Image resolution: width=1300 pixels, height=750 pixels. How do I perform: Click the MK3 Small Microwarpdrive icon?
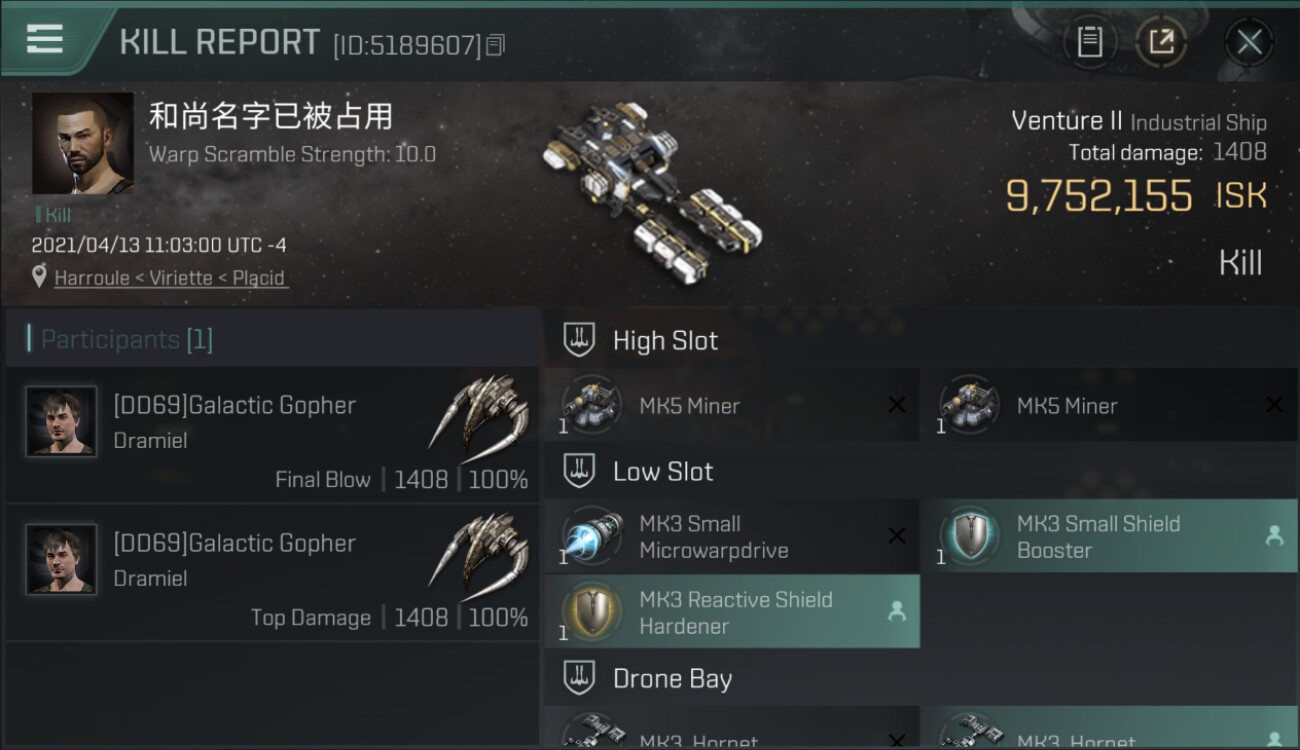591,537
